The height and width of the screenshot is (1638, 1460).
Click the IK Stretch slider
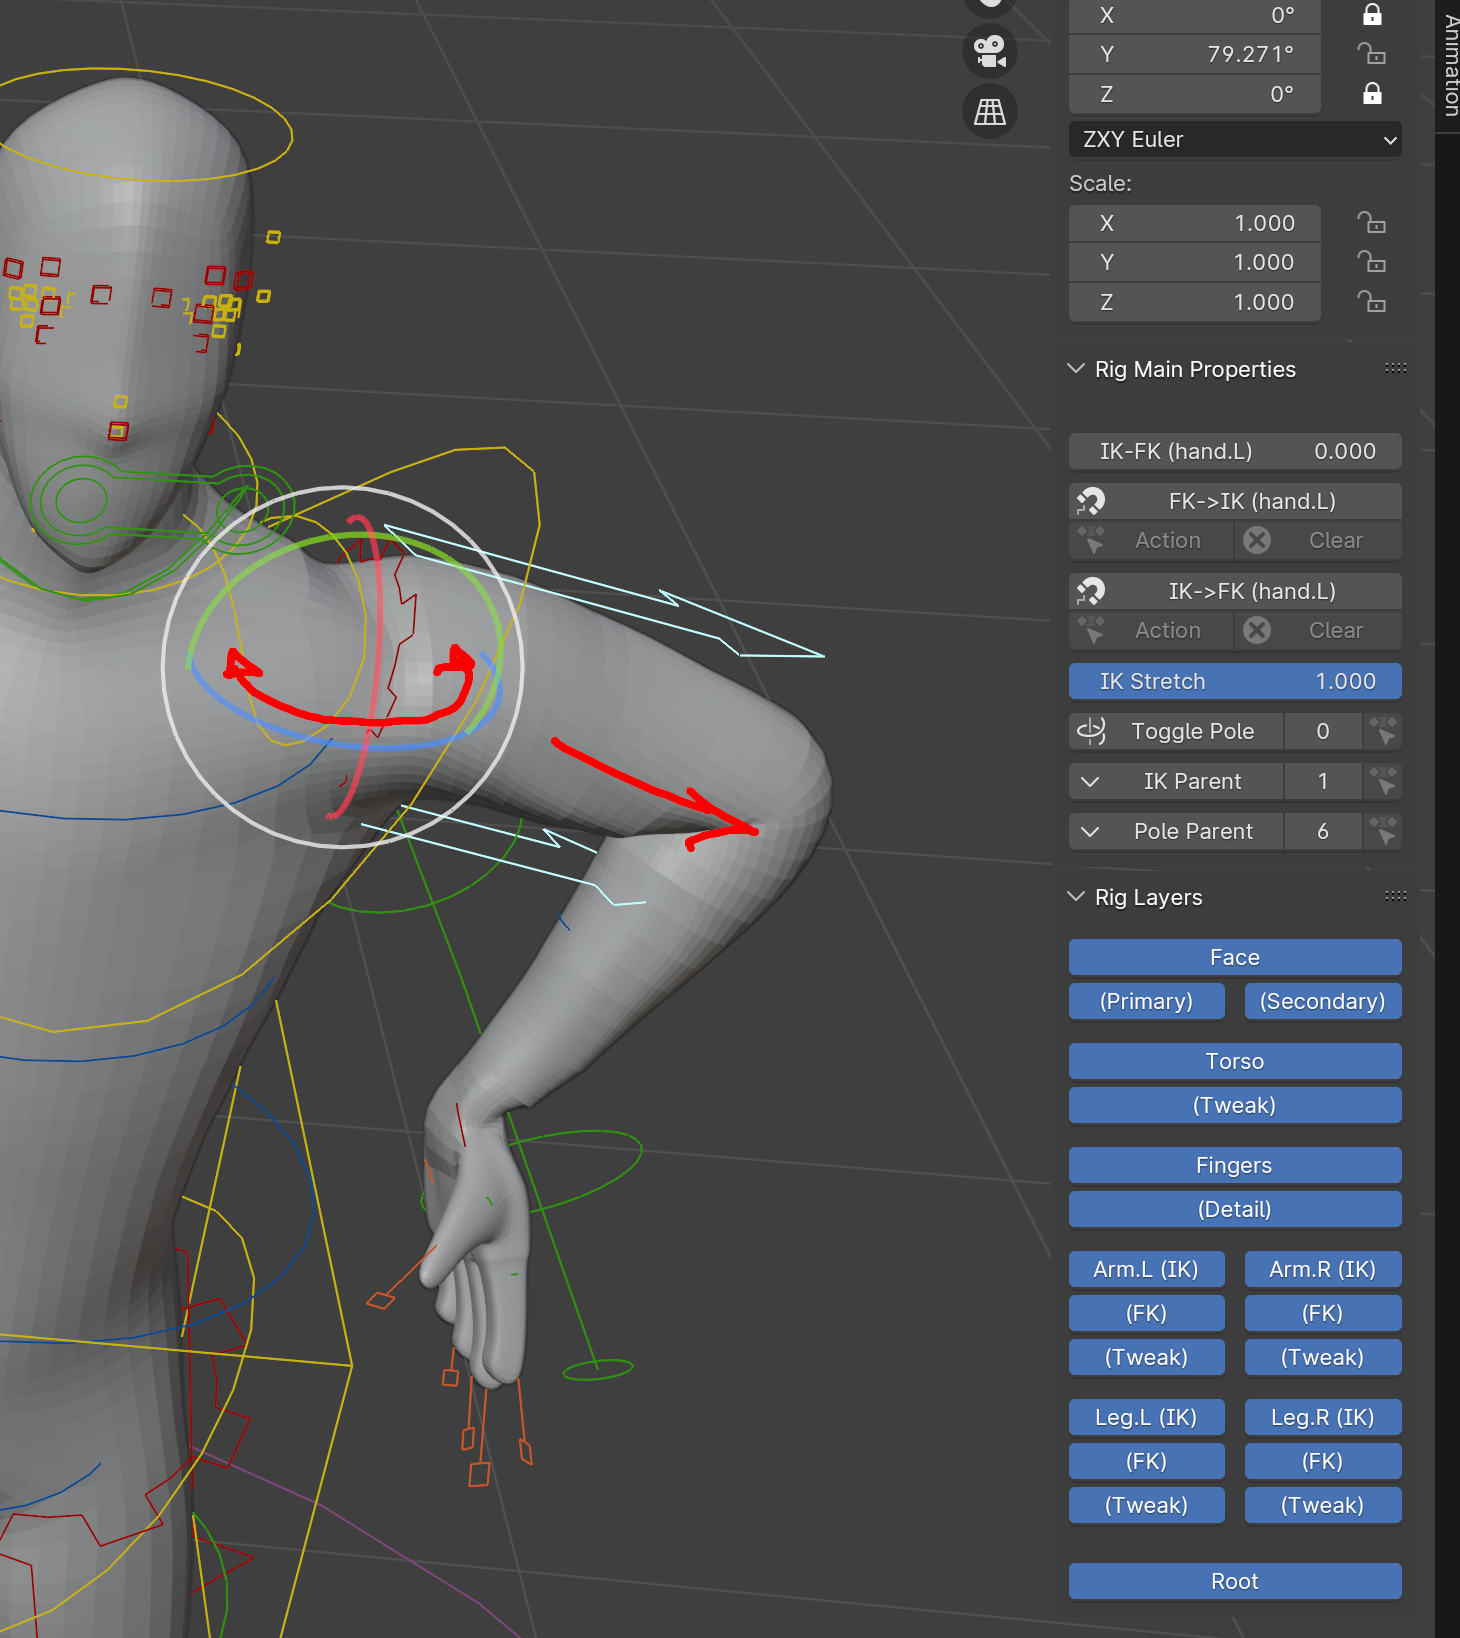(1235, 681)
